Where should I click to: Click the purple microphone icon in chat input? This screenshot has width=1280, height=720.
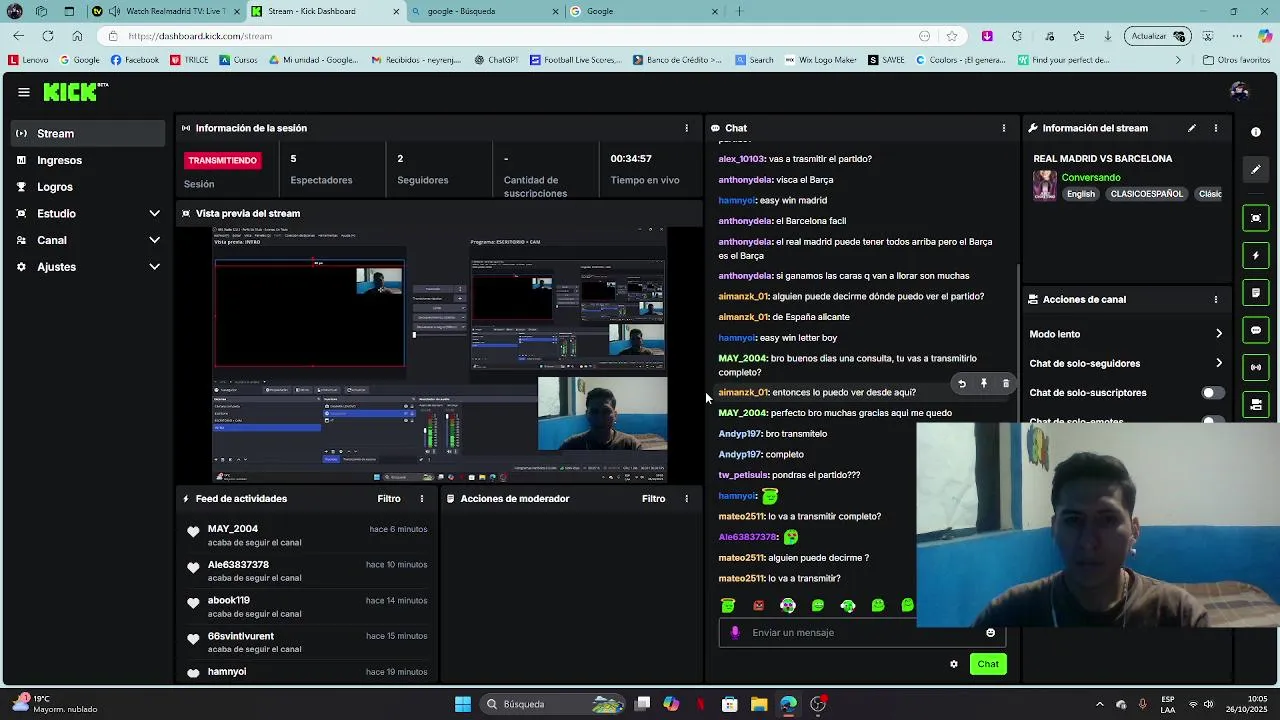point(735,632)
